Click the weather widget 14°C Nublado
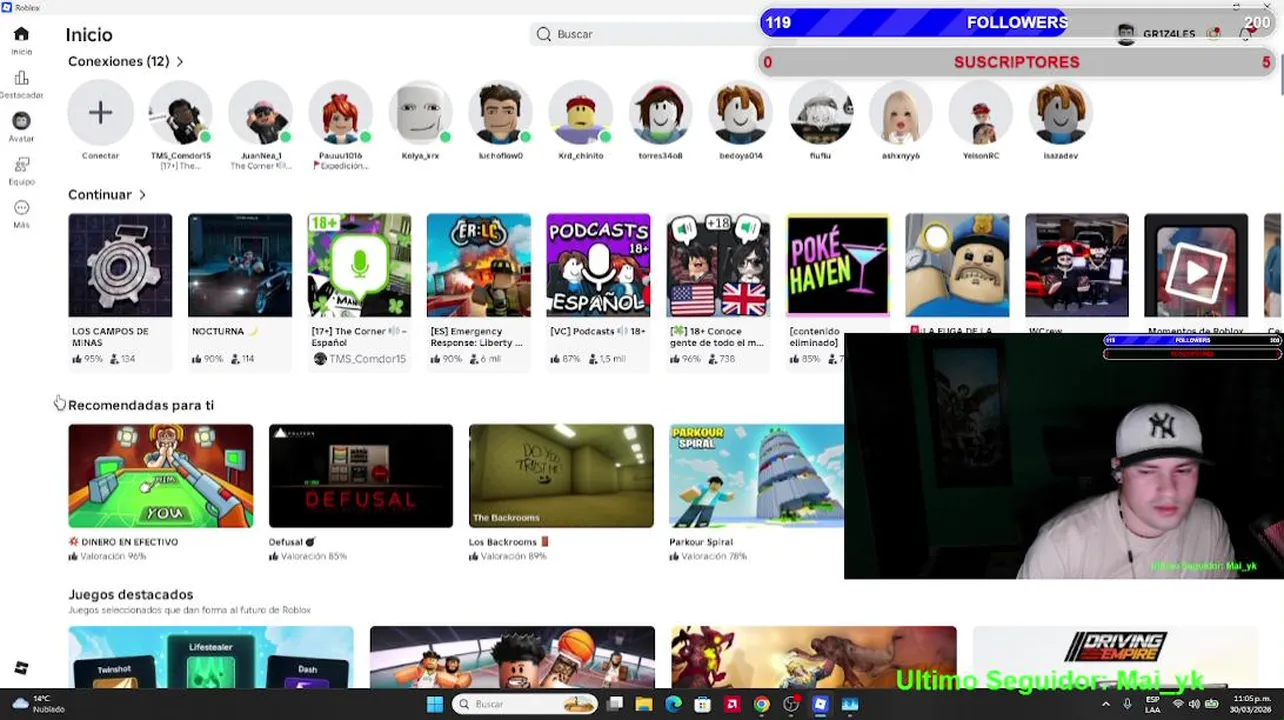The image size is (1284, 720). (38, 704)
